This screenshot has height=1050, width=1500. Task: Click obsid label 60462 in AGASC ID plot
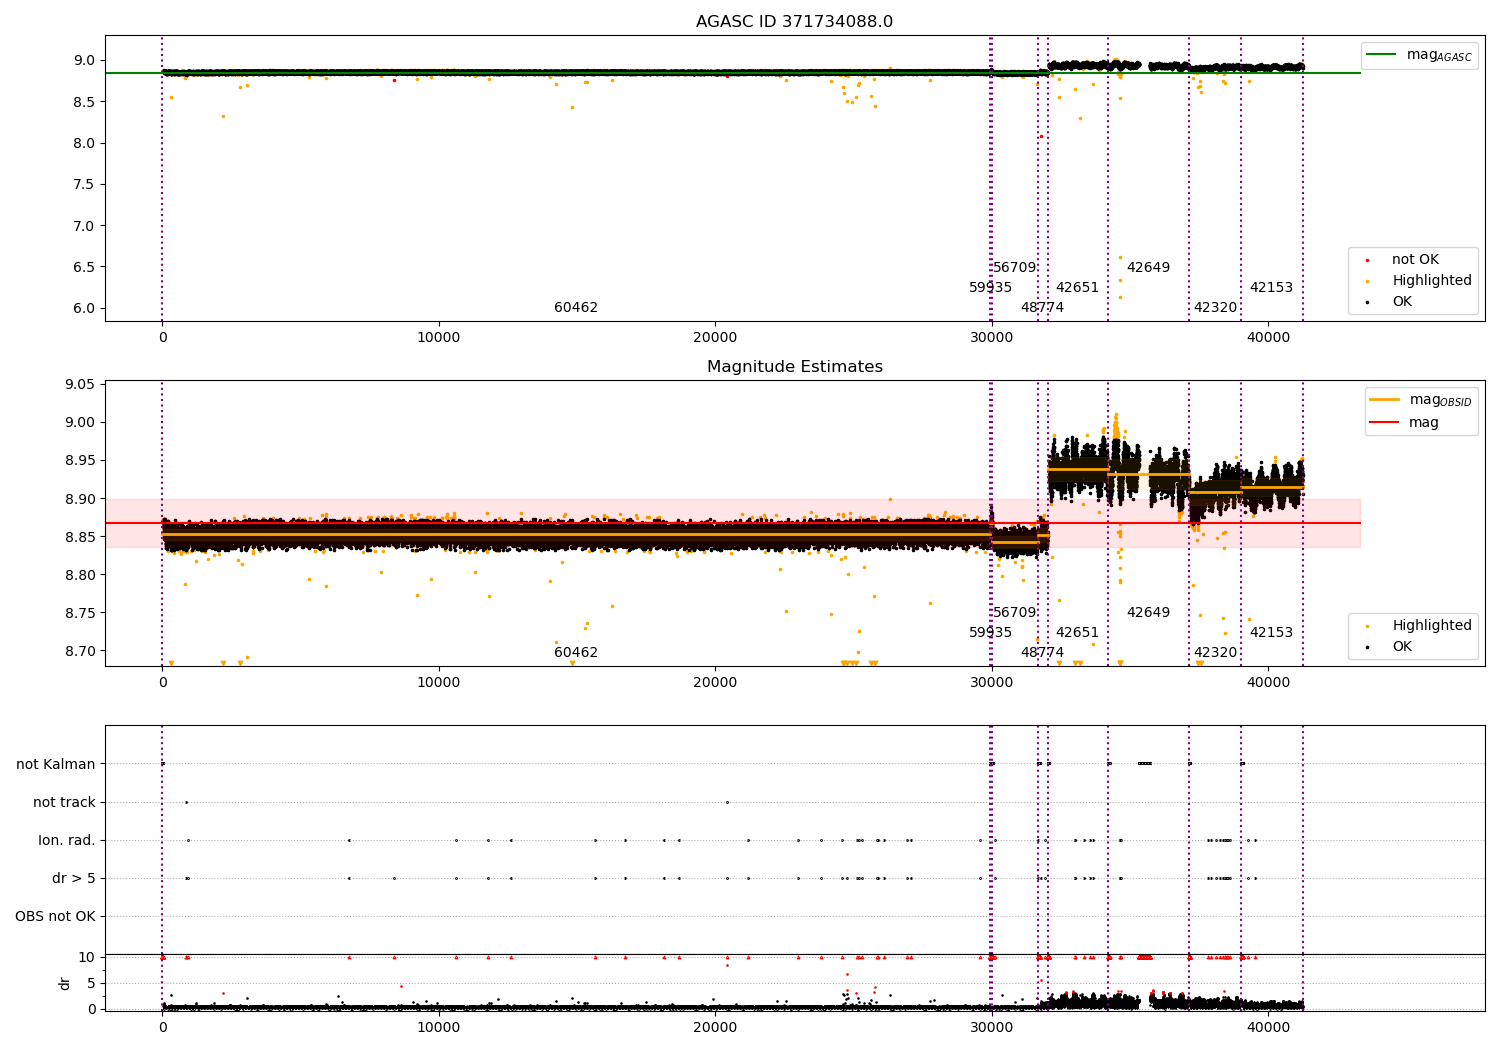(x=576, y=308)
